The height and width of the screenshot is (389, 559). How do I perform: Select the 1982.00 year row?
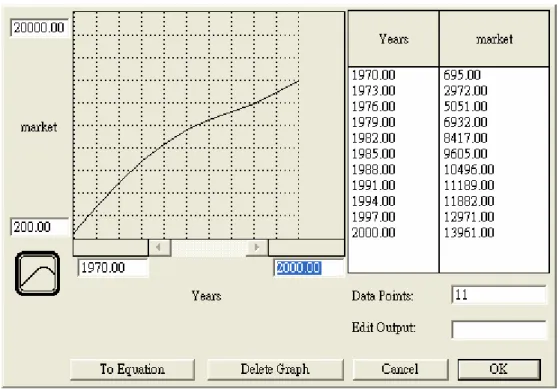373,138
